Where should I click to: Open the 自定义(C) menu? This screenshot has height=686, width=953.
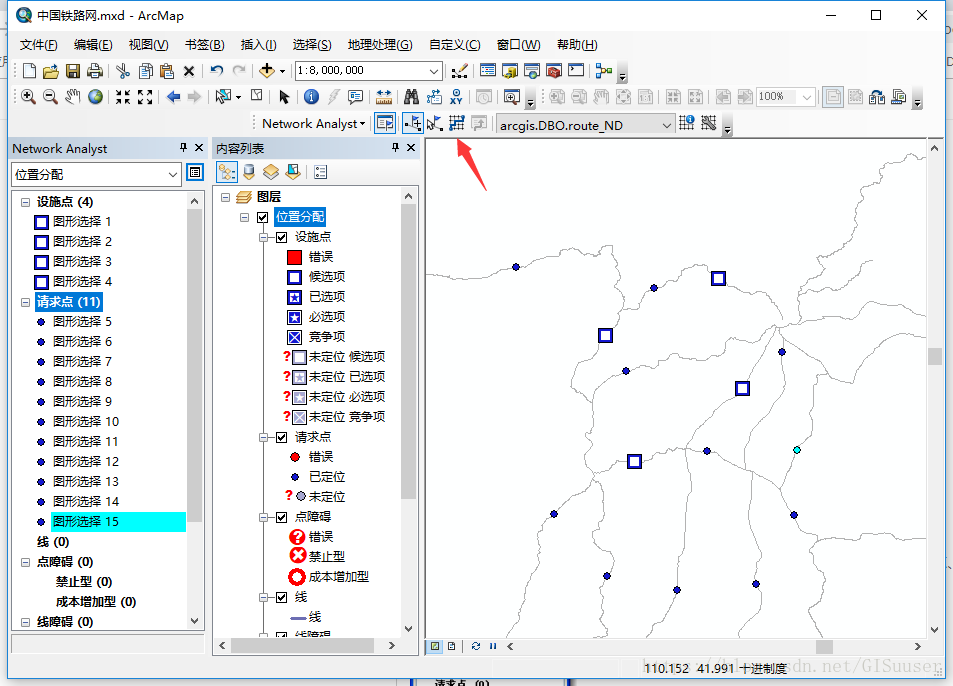click(455, 45)
